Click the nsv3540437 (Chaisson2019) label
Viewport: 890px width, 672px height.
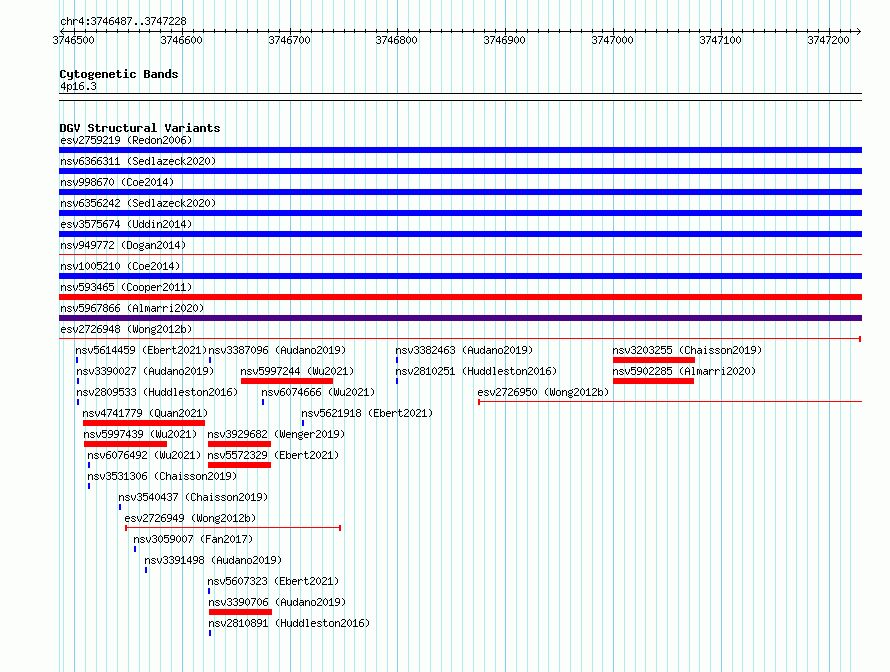(x=193, y=497)
